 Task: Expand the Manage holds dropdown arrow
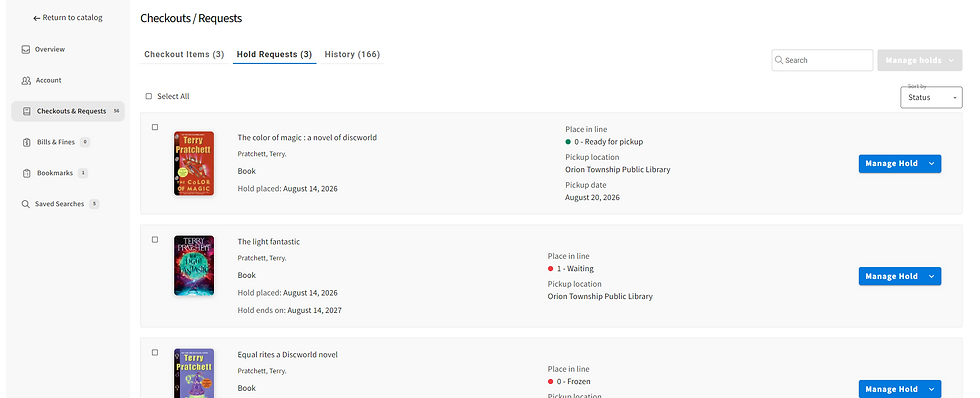(x=951, y=60)
